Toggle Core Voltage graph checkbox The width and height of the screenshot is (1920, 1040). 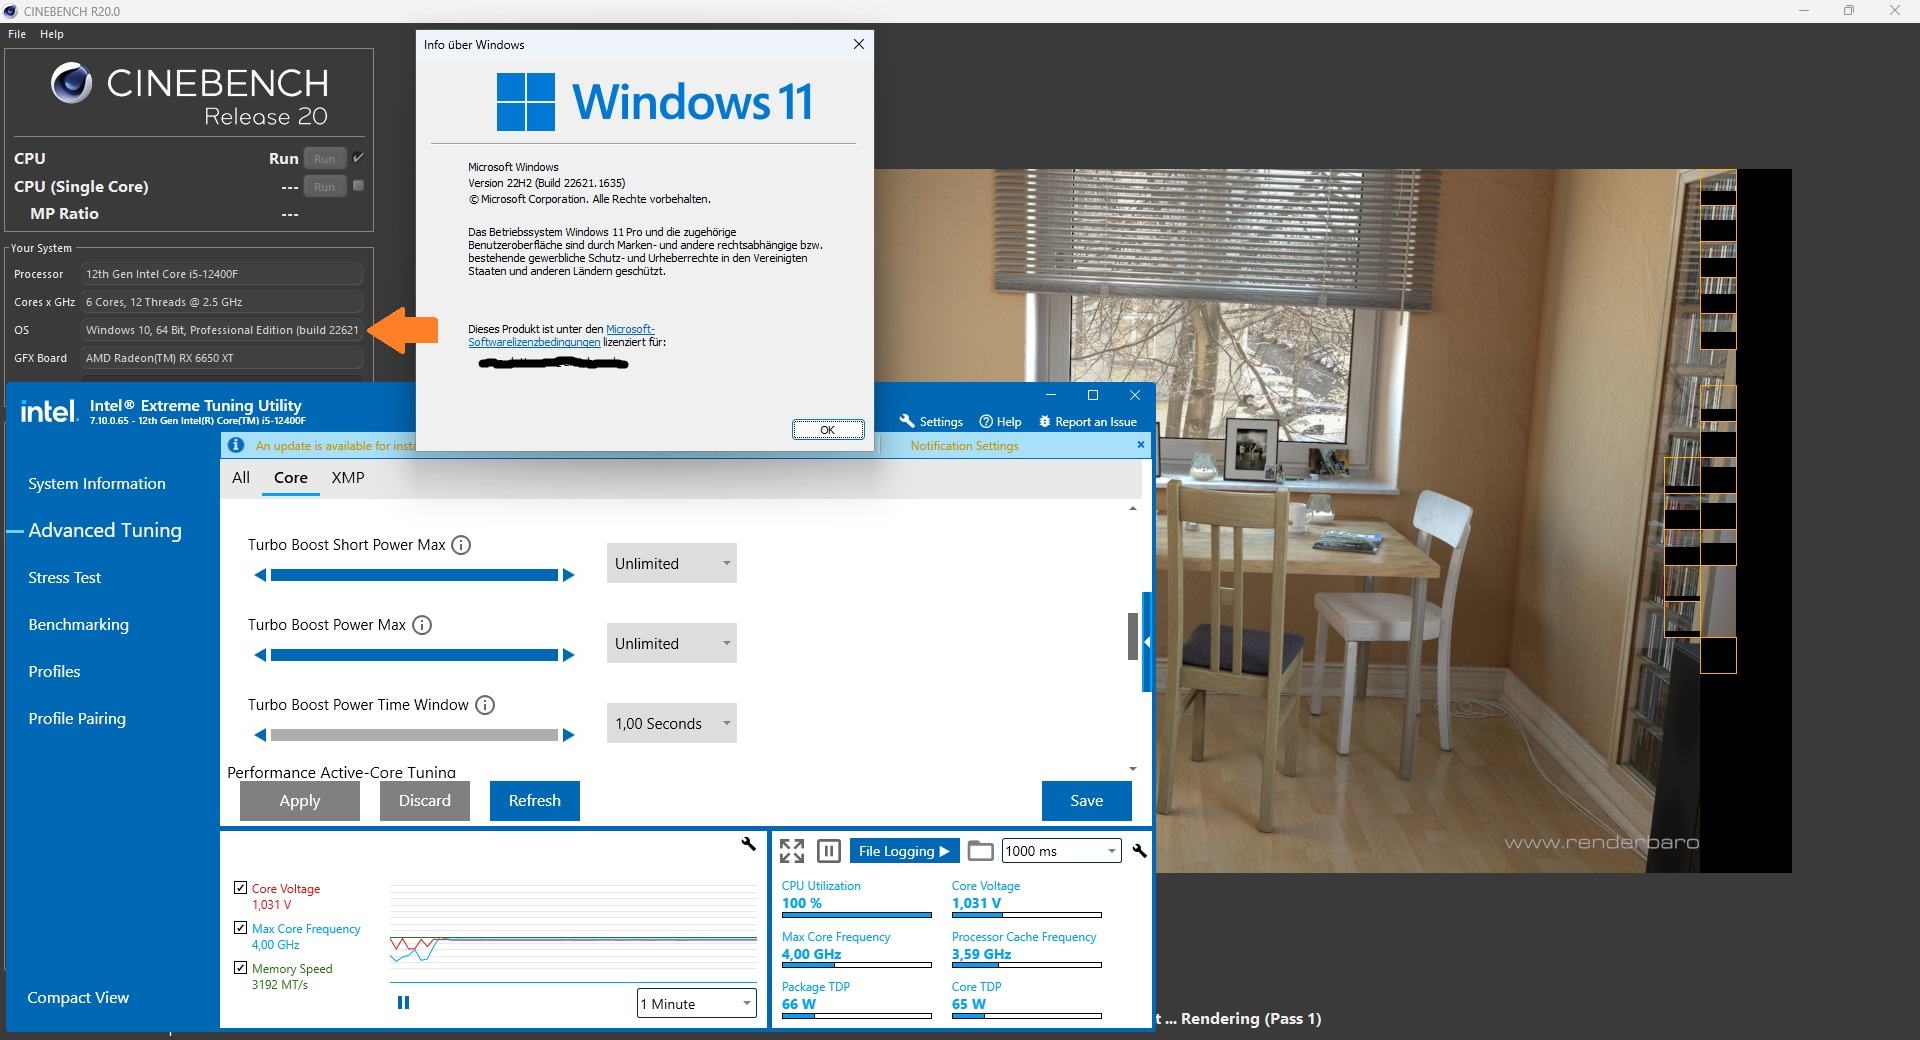click(x=240, y=887)
